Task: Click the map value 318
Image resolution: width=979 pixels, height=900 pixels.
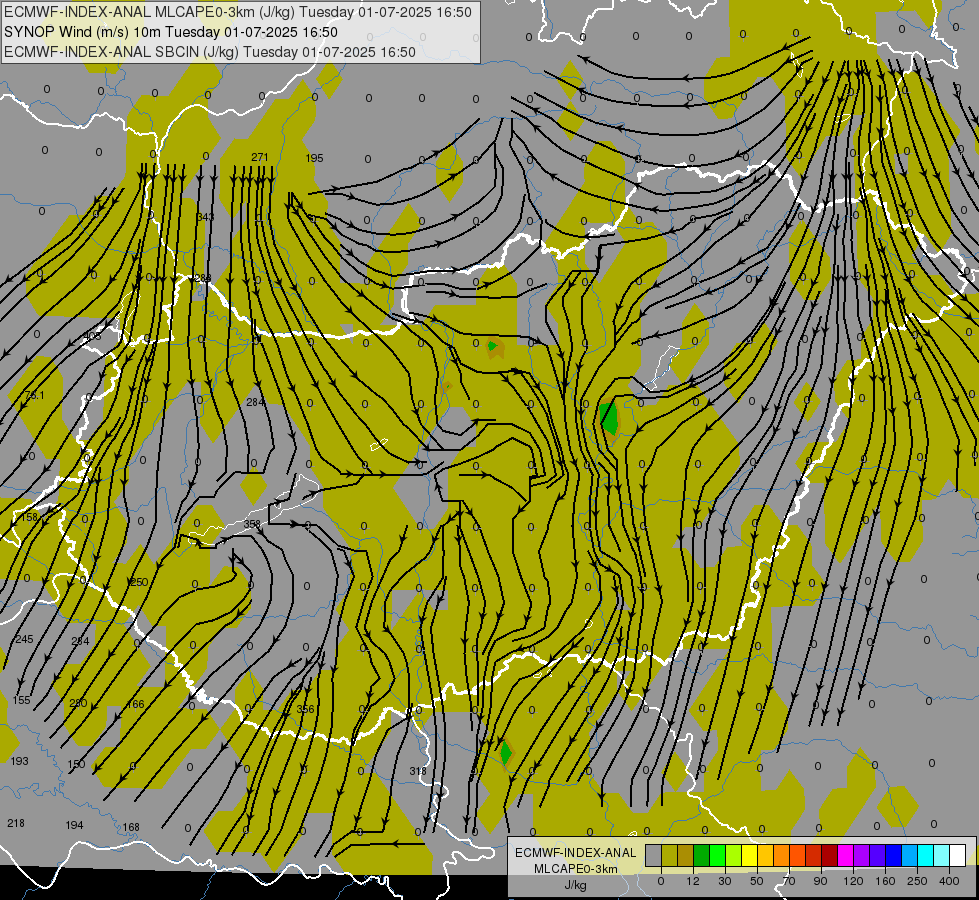Action: pos(418,771)
